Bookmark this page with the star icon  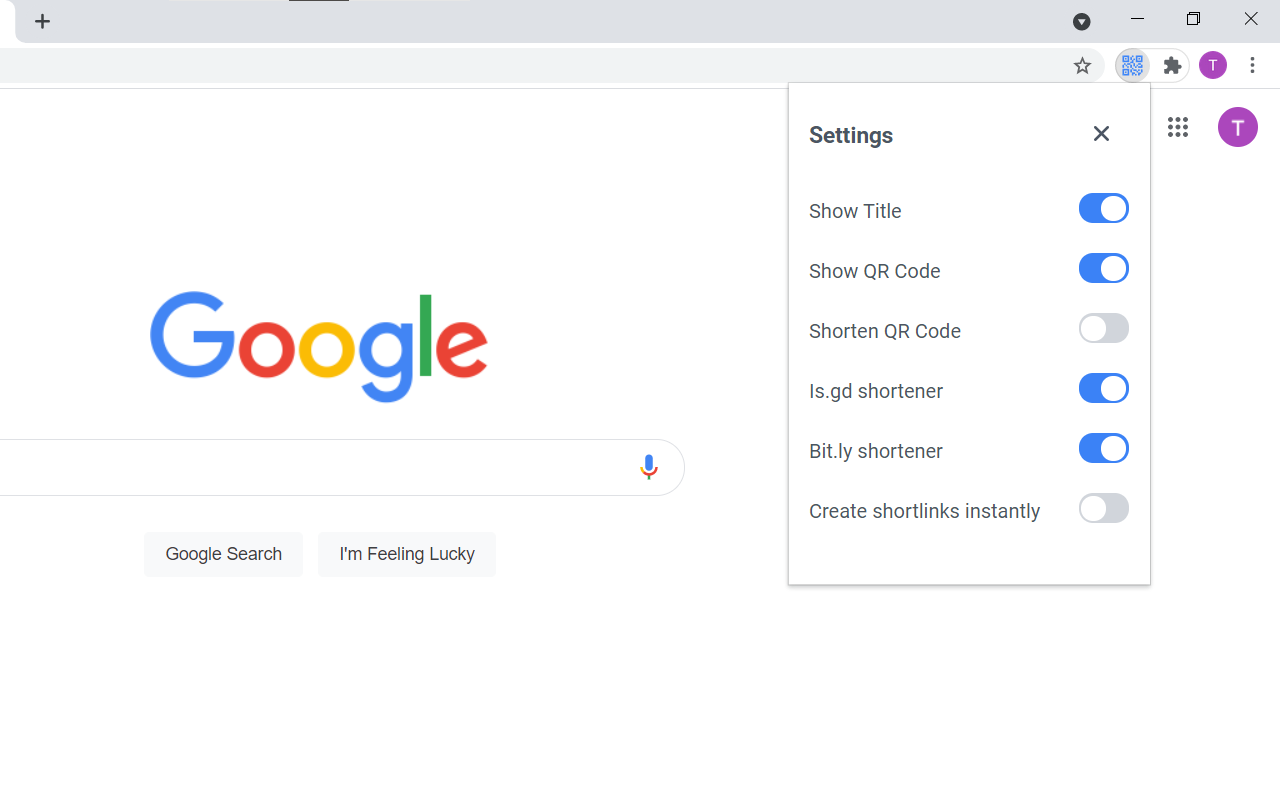point(1082,66)
